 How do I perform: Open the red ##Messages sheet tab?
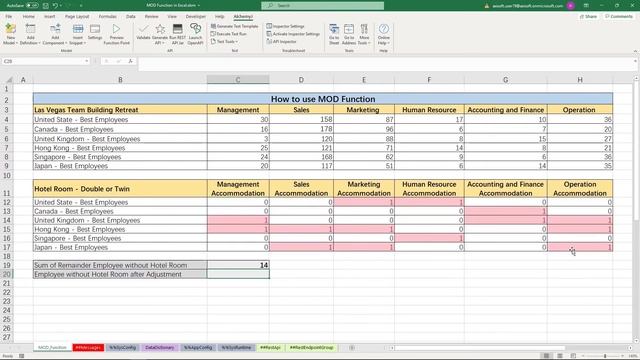tap(88, 347)
